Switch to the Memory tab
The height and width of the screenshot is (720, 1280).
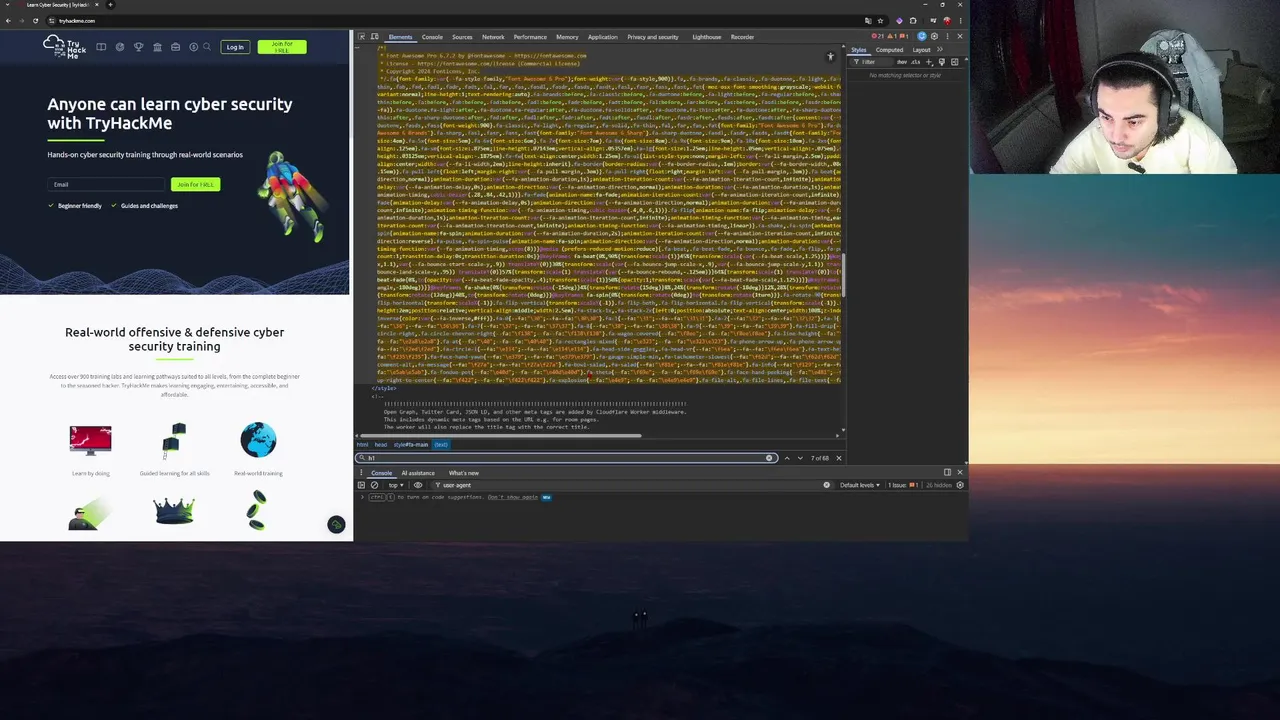point(567,37)
